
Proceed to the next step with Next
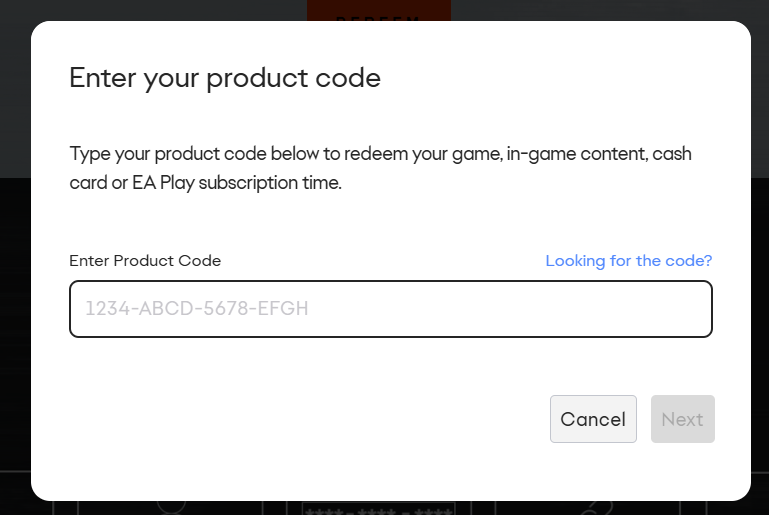tap(682, 419)
